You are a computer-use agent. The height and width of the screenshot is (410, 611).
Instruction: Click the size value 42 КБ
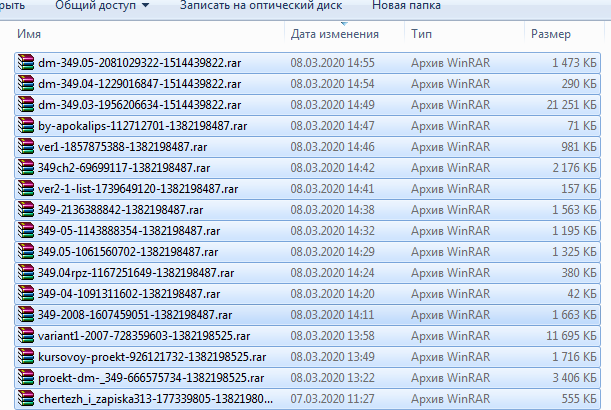tap(582, 295)
